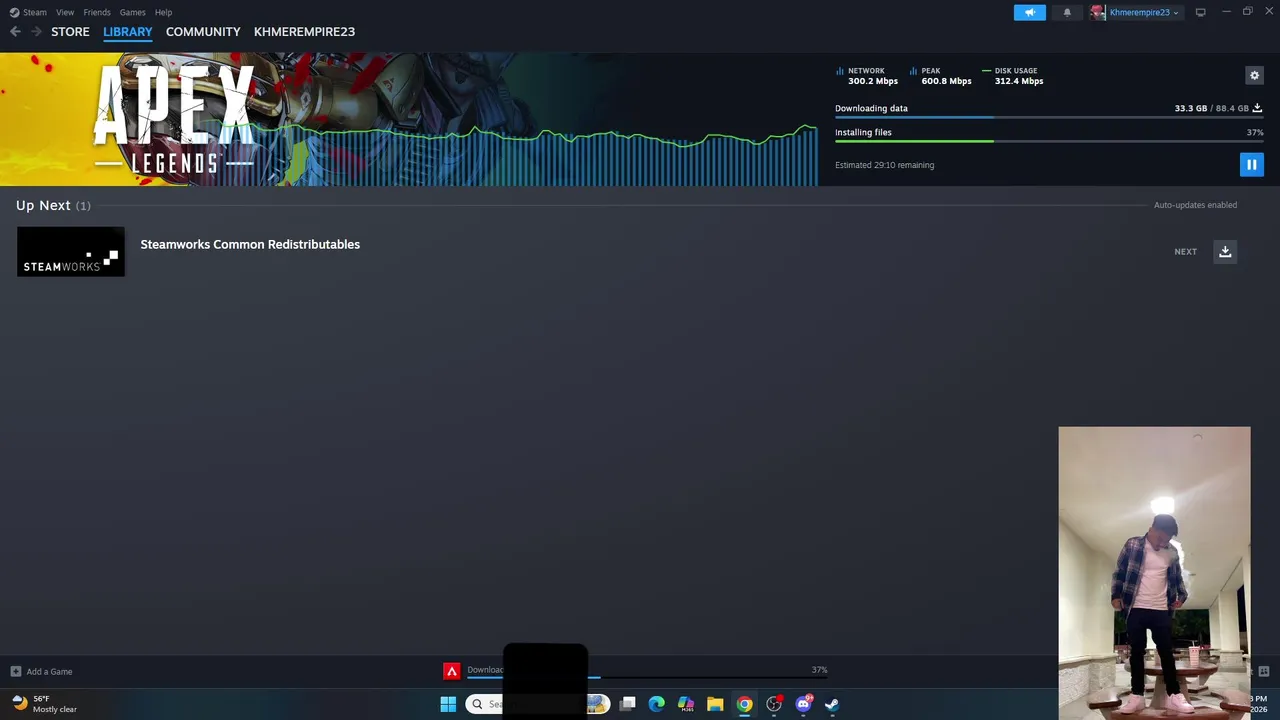
Task: Open Task View on the taskbar
Action: 627,704
